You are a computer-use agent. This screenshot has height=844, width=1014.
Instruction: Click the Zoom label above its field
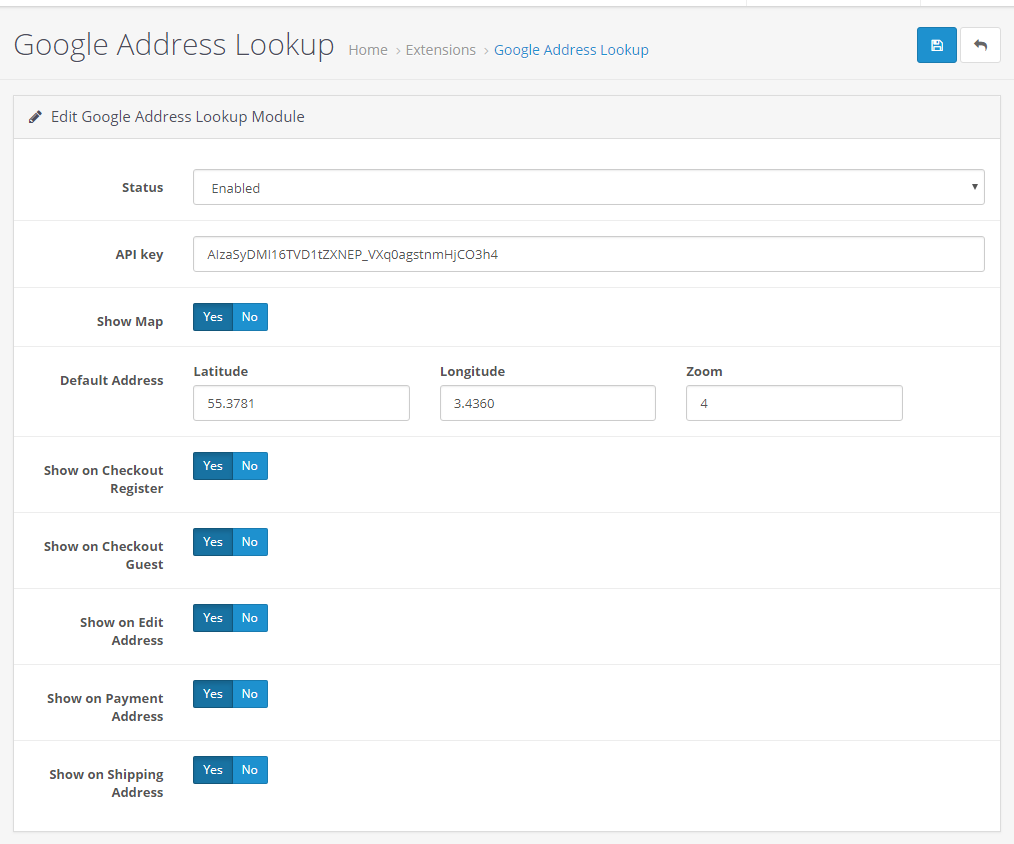pyautogui.click(x=704, y=371)
